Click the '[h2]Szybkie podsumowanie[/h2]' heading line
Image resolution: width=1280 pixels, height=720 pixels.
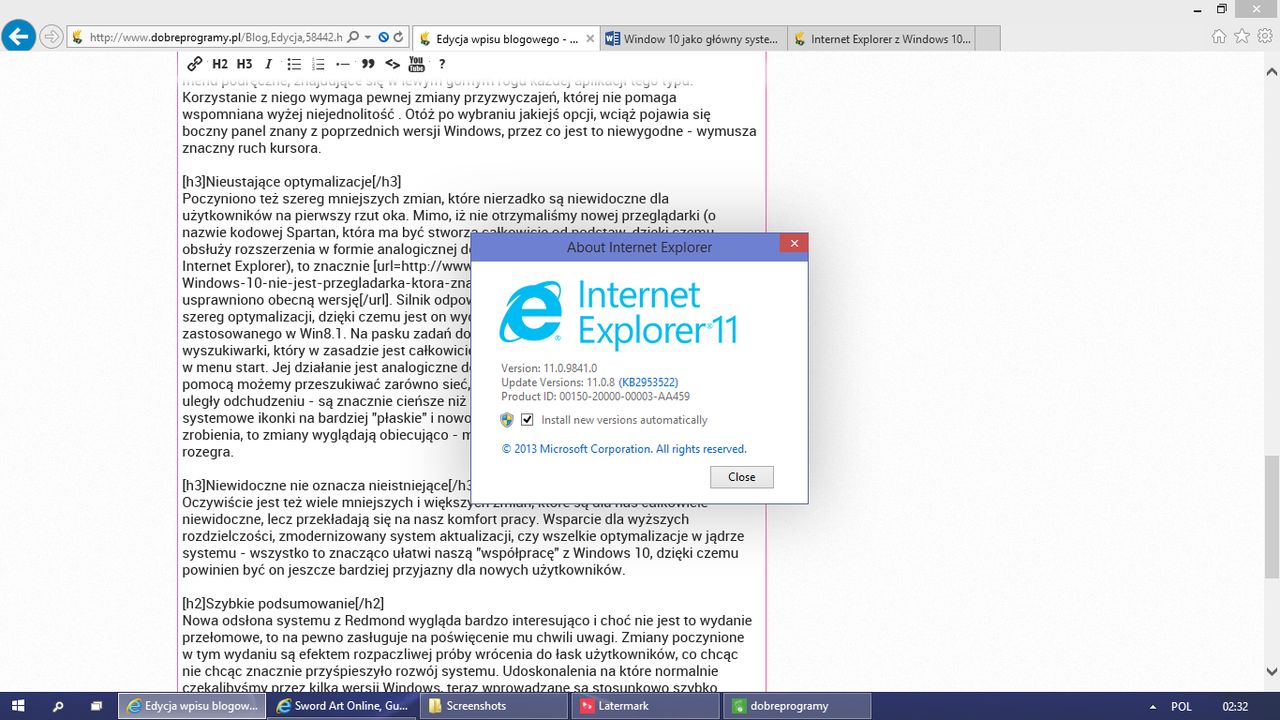pos(283,603)
